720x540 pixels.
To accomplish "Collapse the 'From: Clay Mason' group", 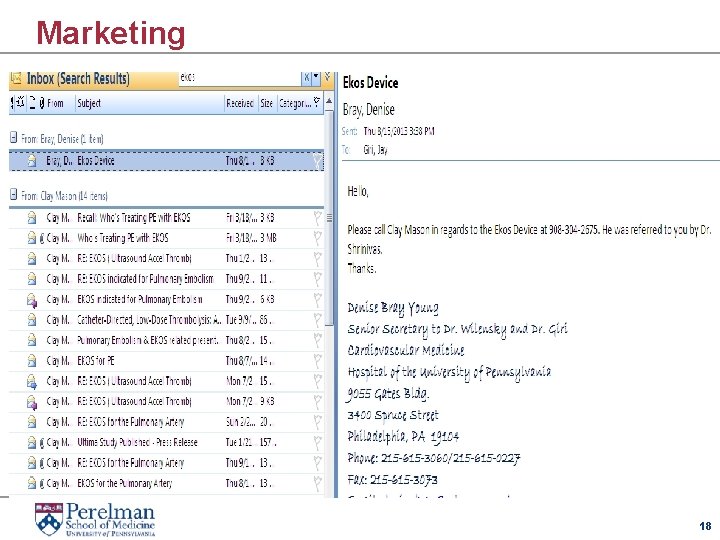I will pos(14,195).
